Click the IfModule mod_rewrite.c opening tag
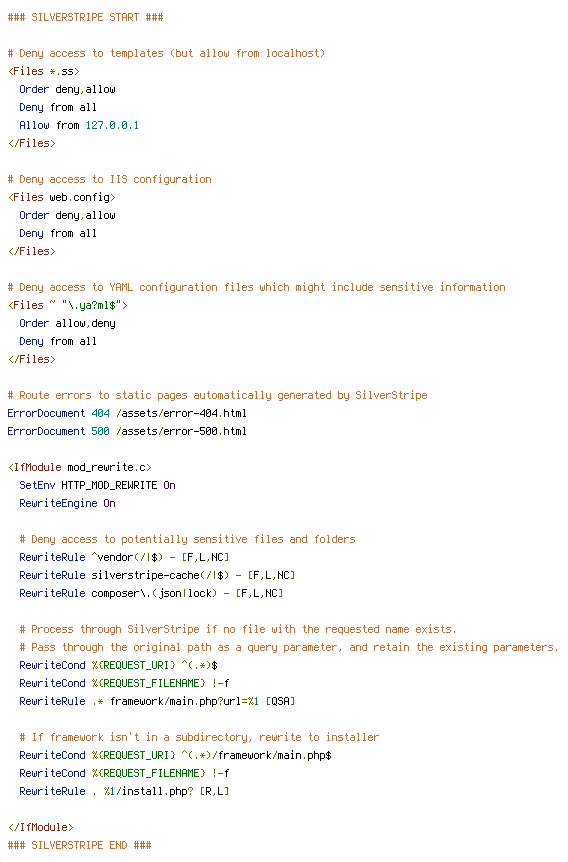 pyautogui.click(x=80, y=467)
